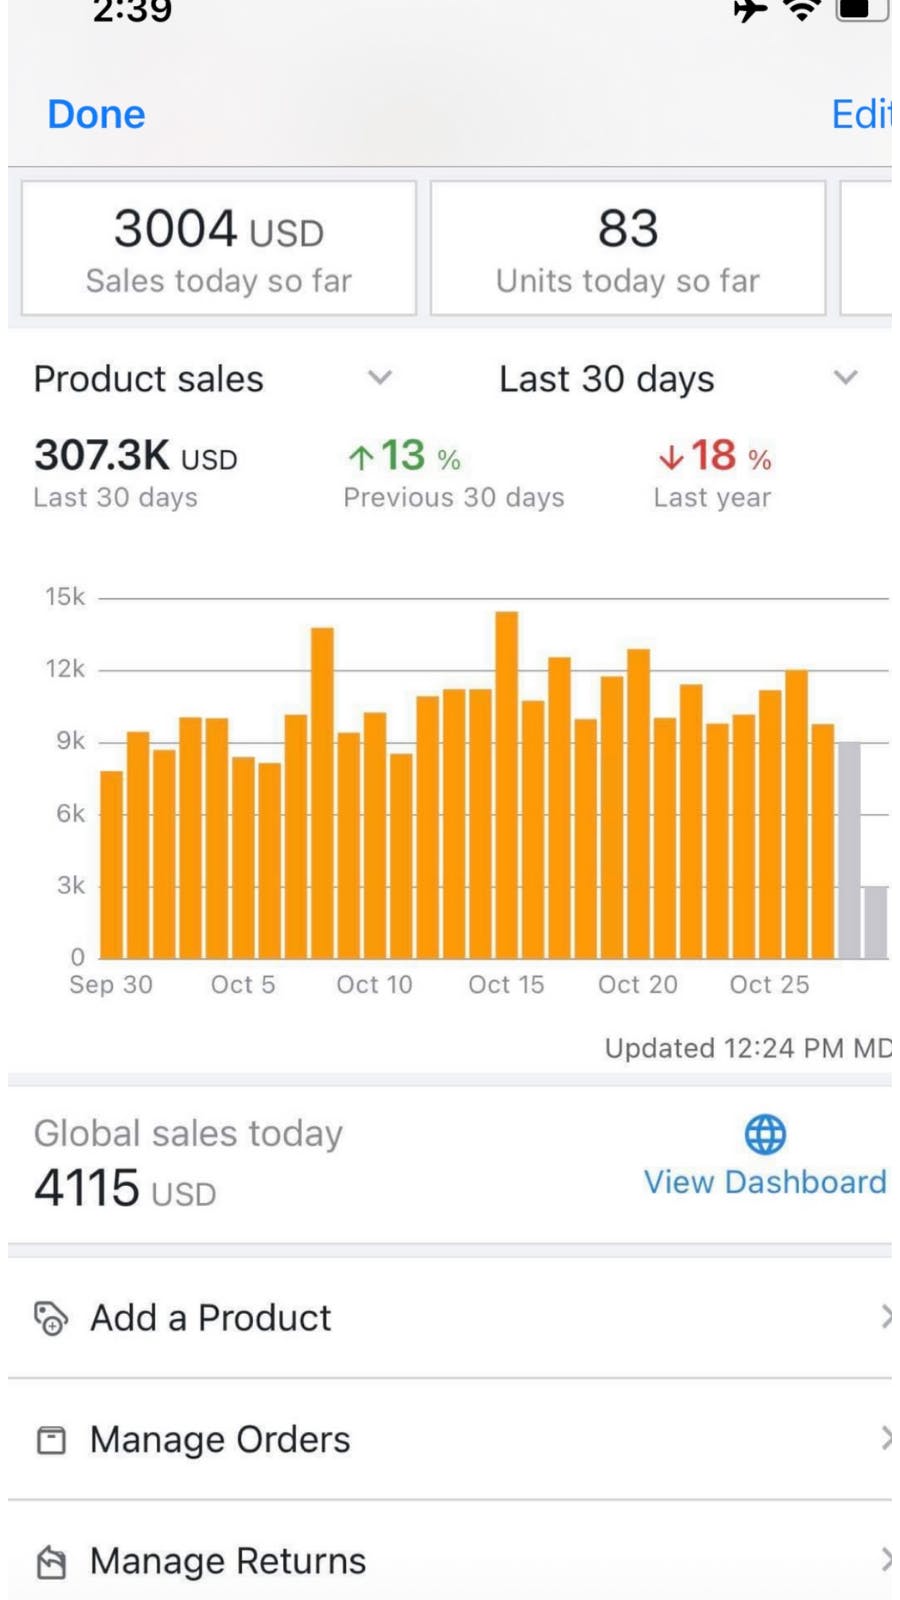Tap the tall gray bar in chart

[x=849, y=850]
